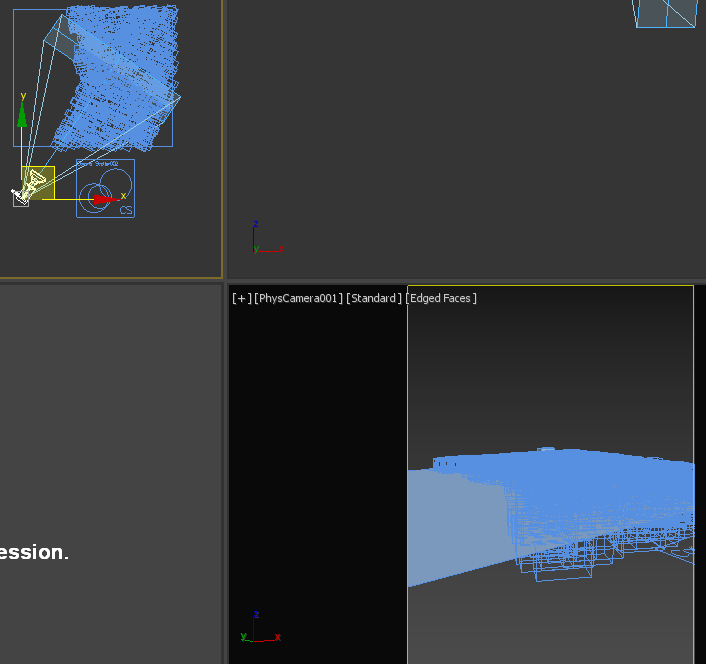Grab the green Y-axis arrow of the move gizmo

pos(22,115)
